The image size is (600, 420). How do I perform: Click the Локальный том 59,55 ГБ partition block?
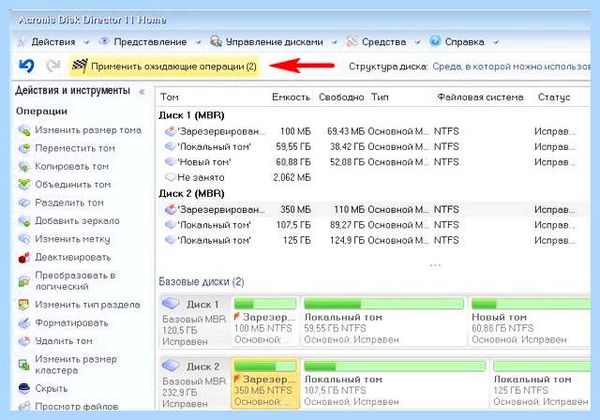[384, 321]
